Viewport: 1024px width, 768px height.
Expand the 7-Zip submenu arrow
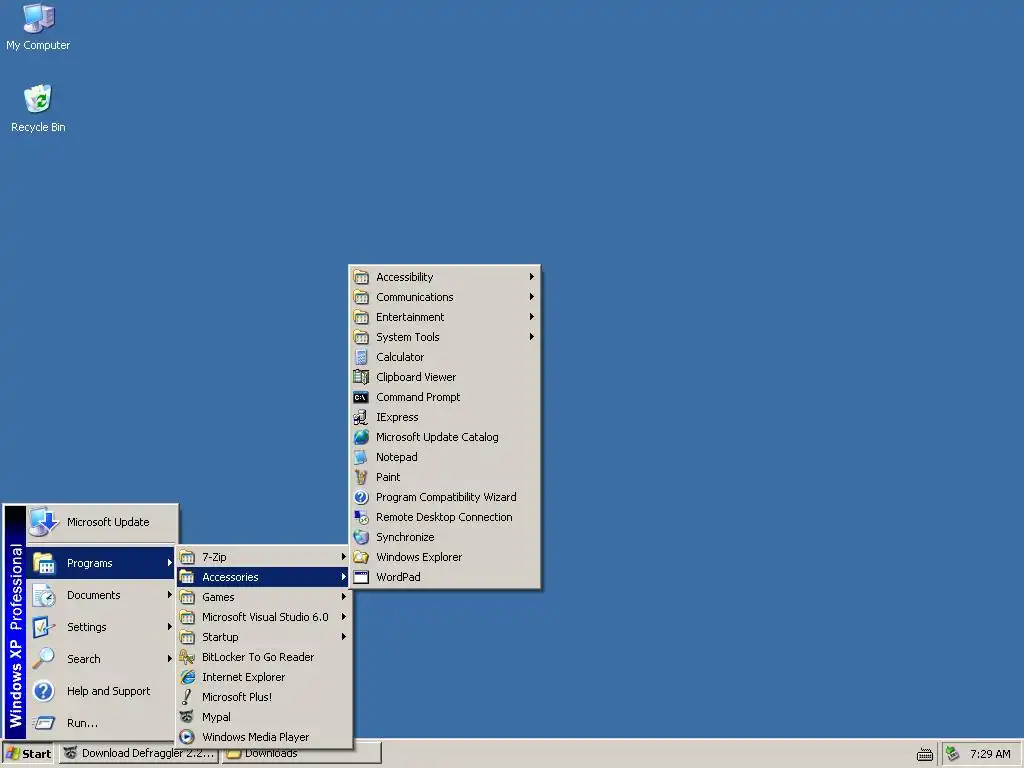[x=344, y=557]
